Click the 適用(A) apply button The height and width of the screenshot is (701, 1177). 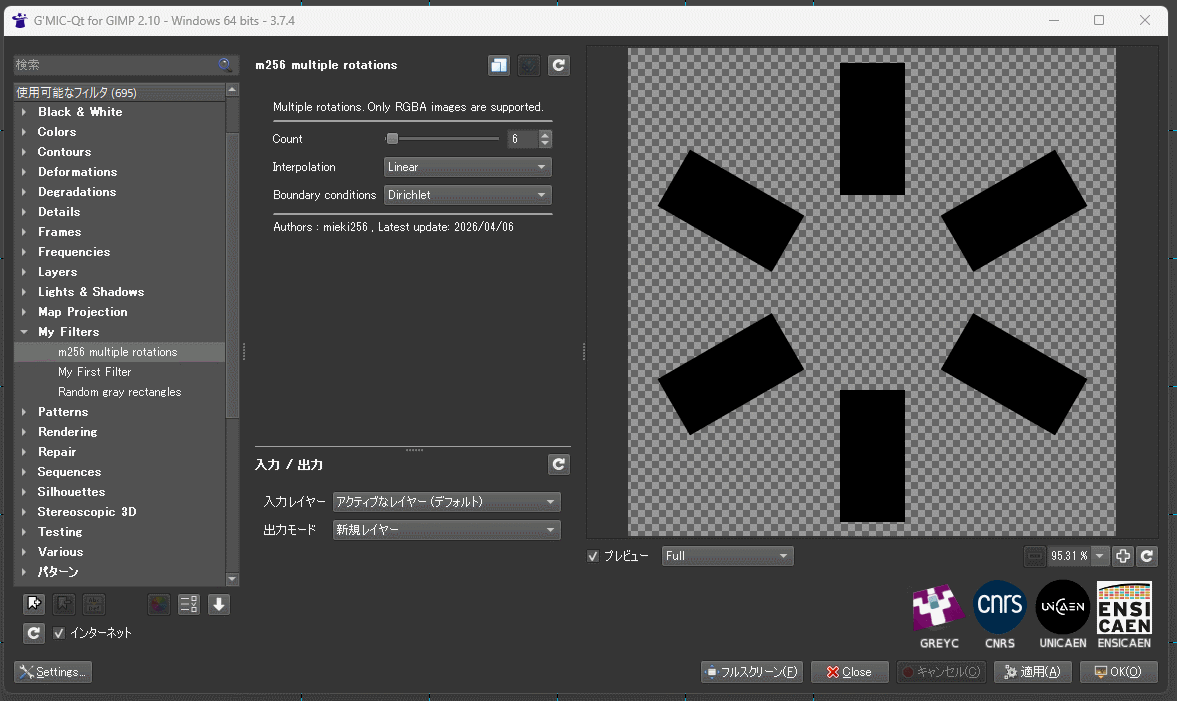pos(1033,672)
